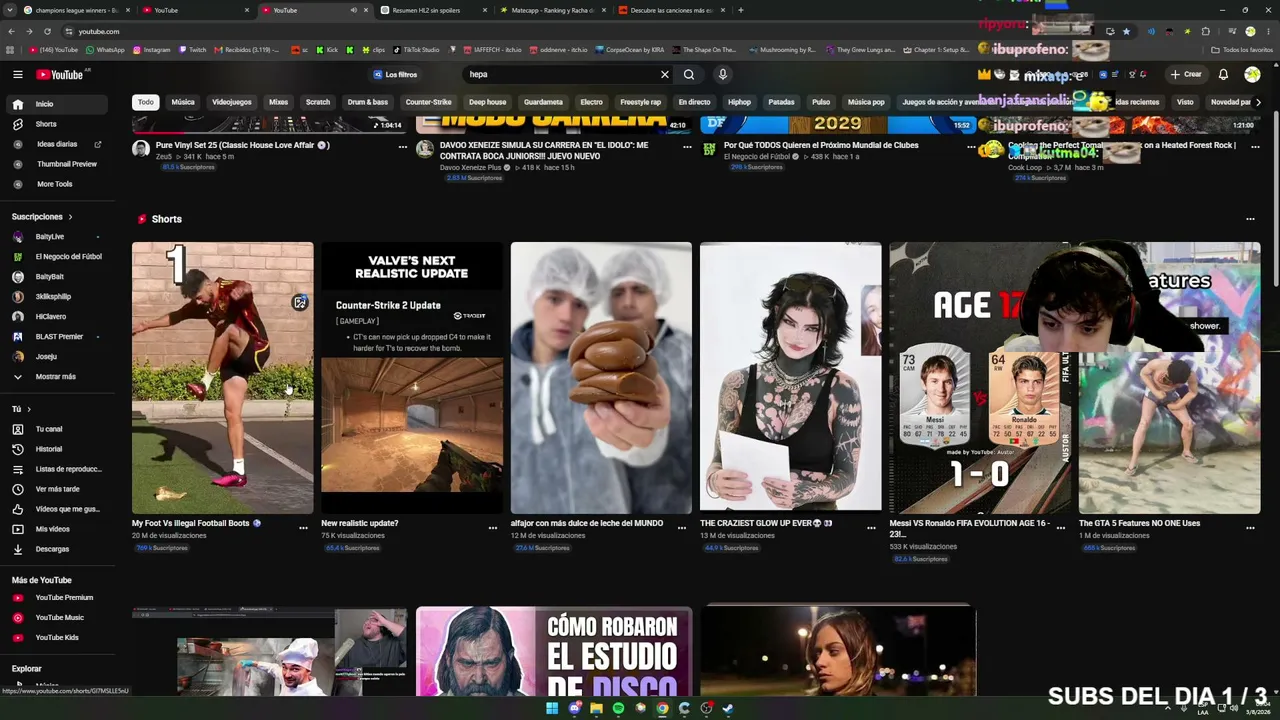
Task: Open Videos que me gustan in the sidebar
Action: [57, 509]
